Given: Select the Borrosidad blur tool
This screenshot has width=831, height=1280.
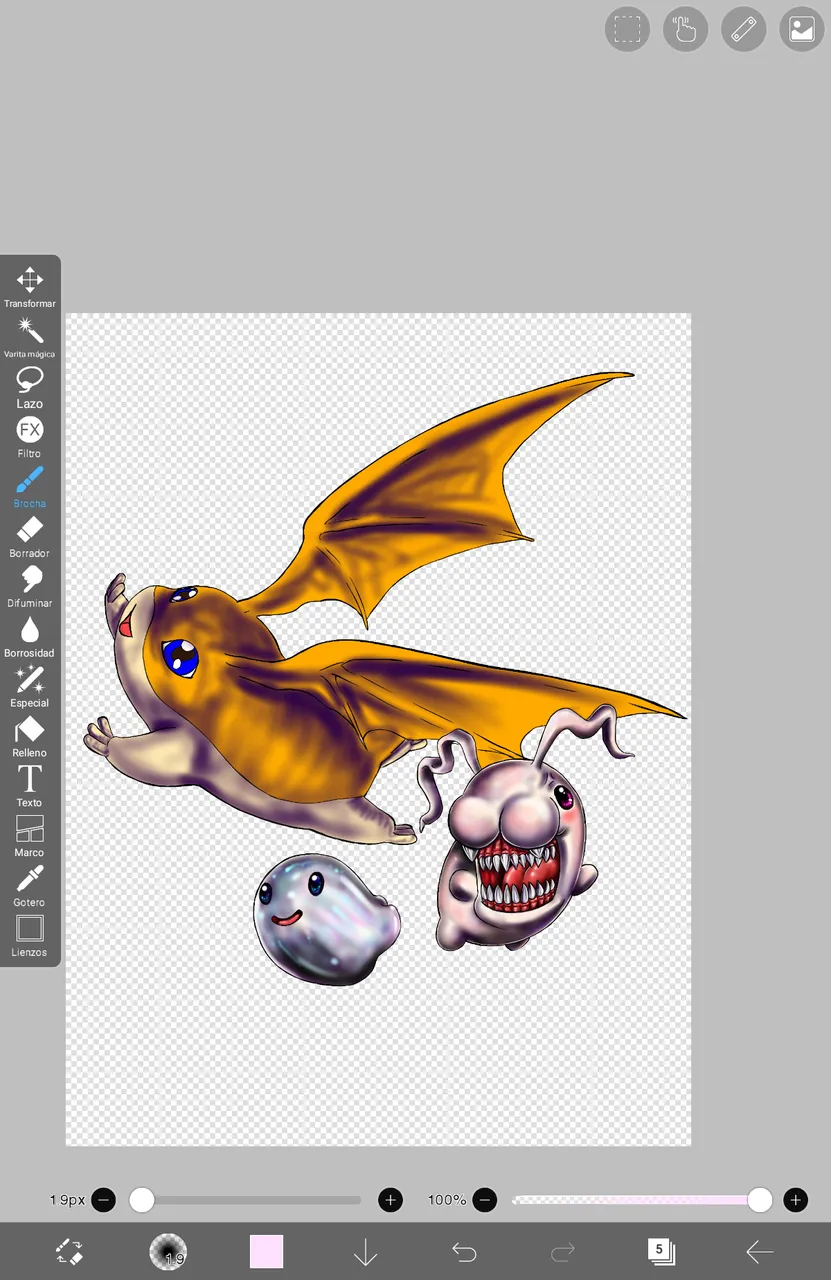Looking at the screenshot, I should 30,637.
